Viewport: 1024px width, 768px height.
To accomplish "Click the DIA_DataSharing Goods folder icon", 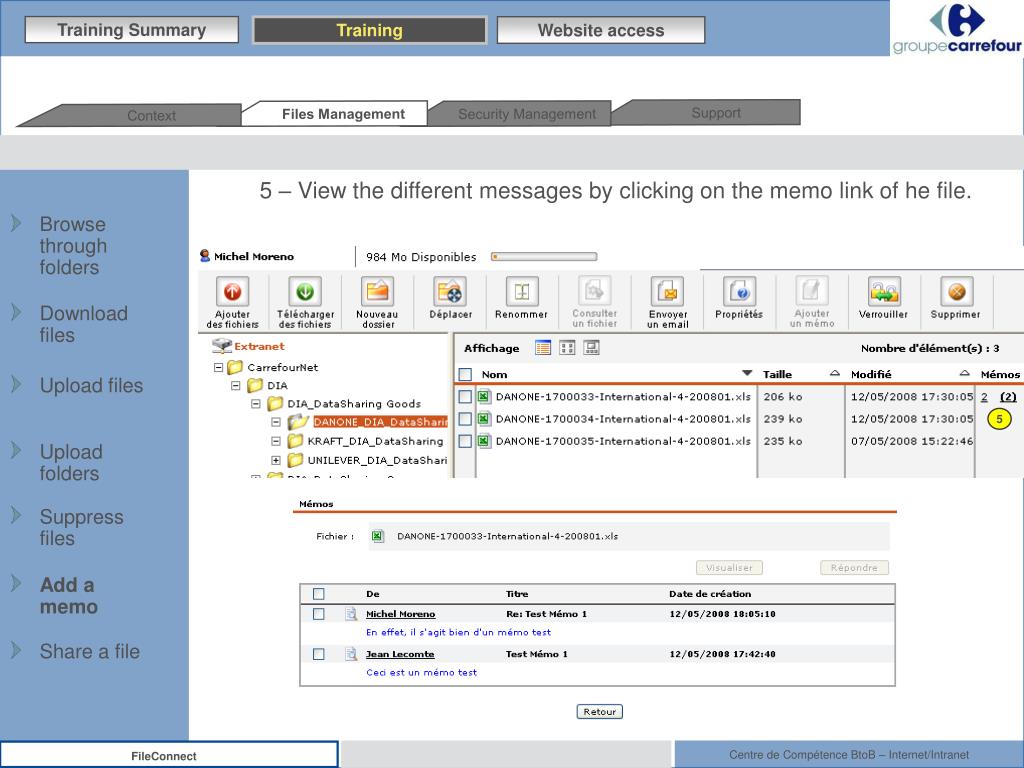I will pos(276,404).
